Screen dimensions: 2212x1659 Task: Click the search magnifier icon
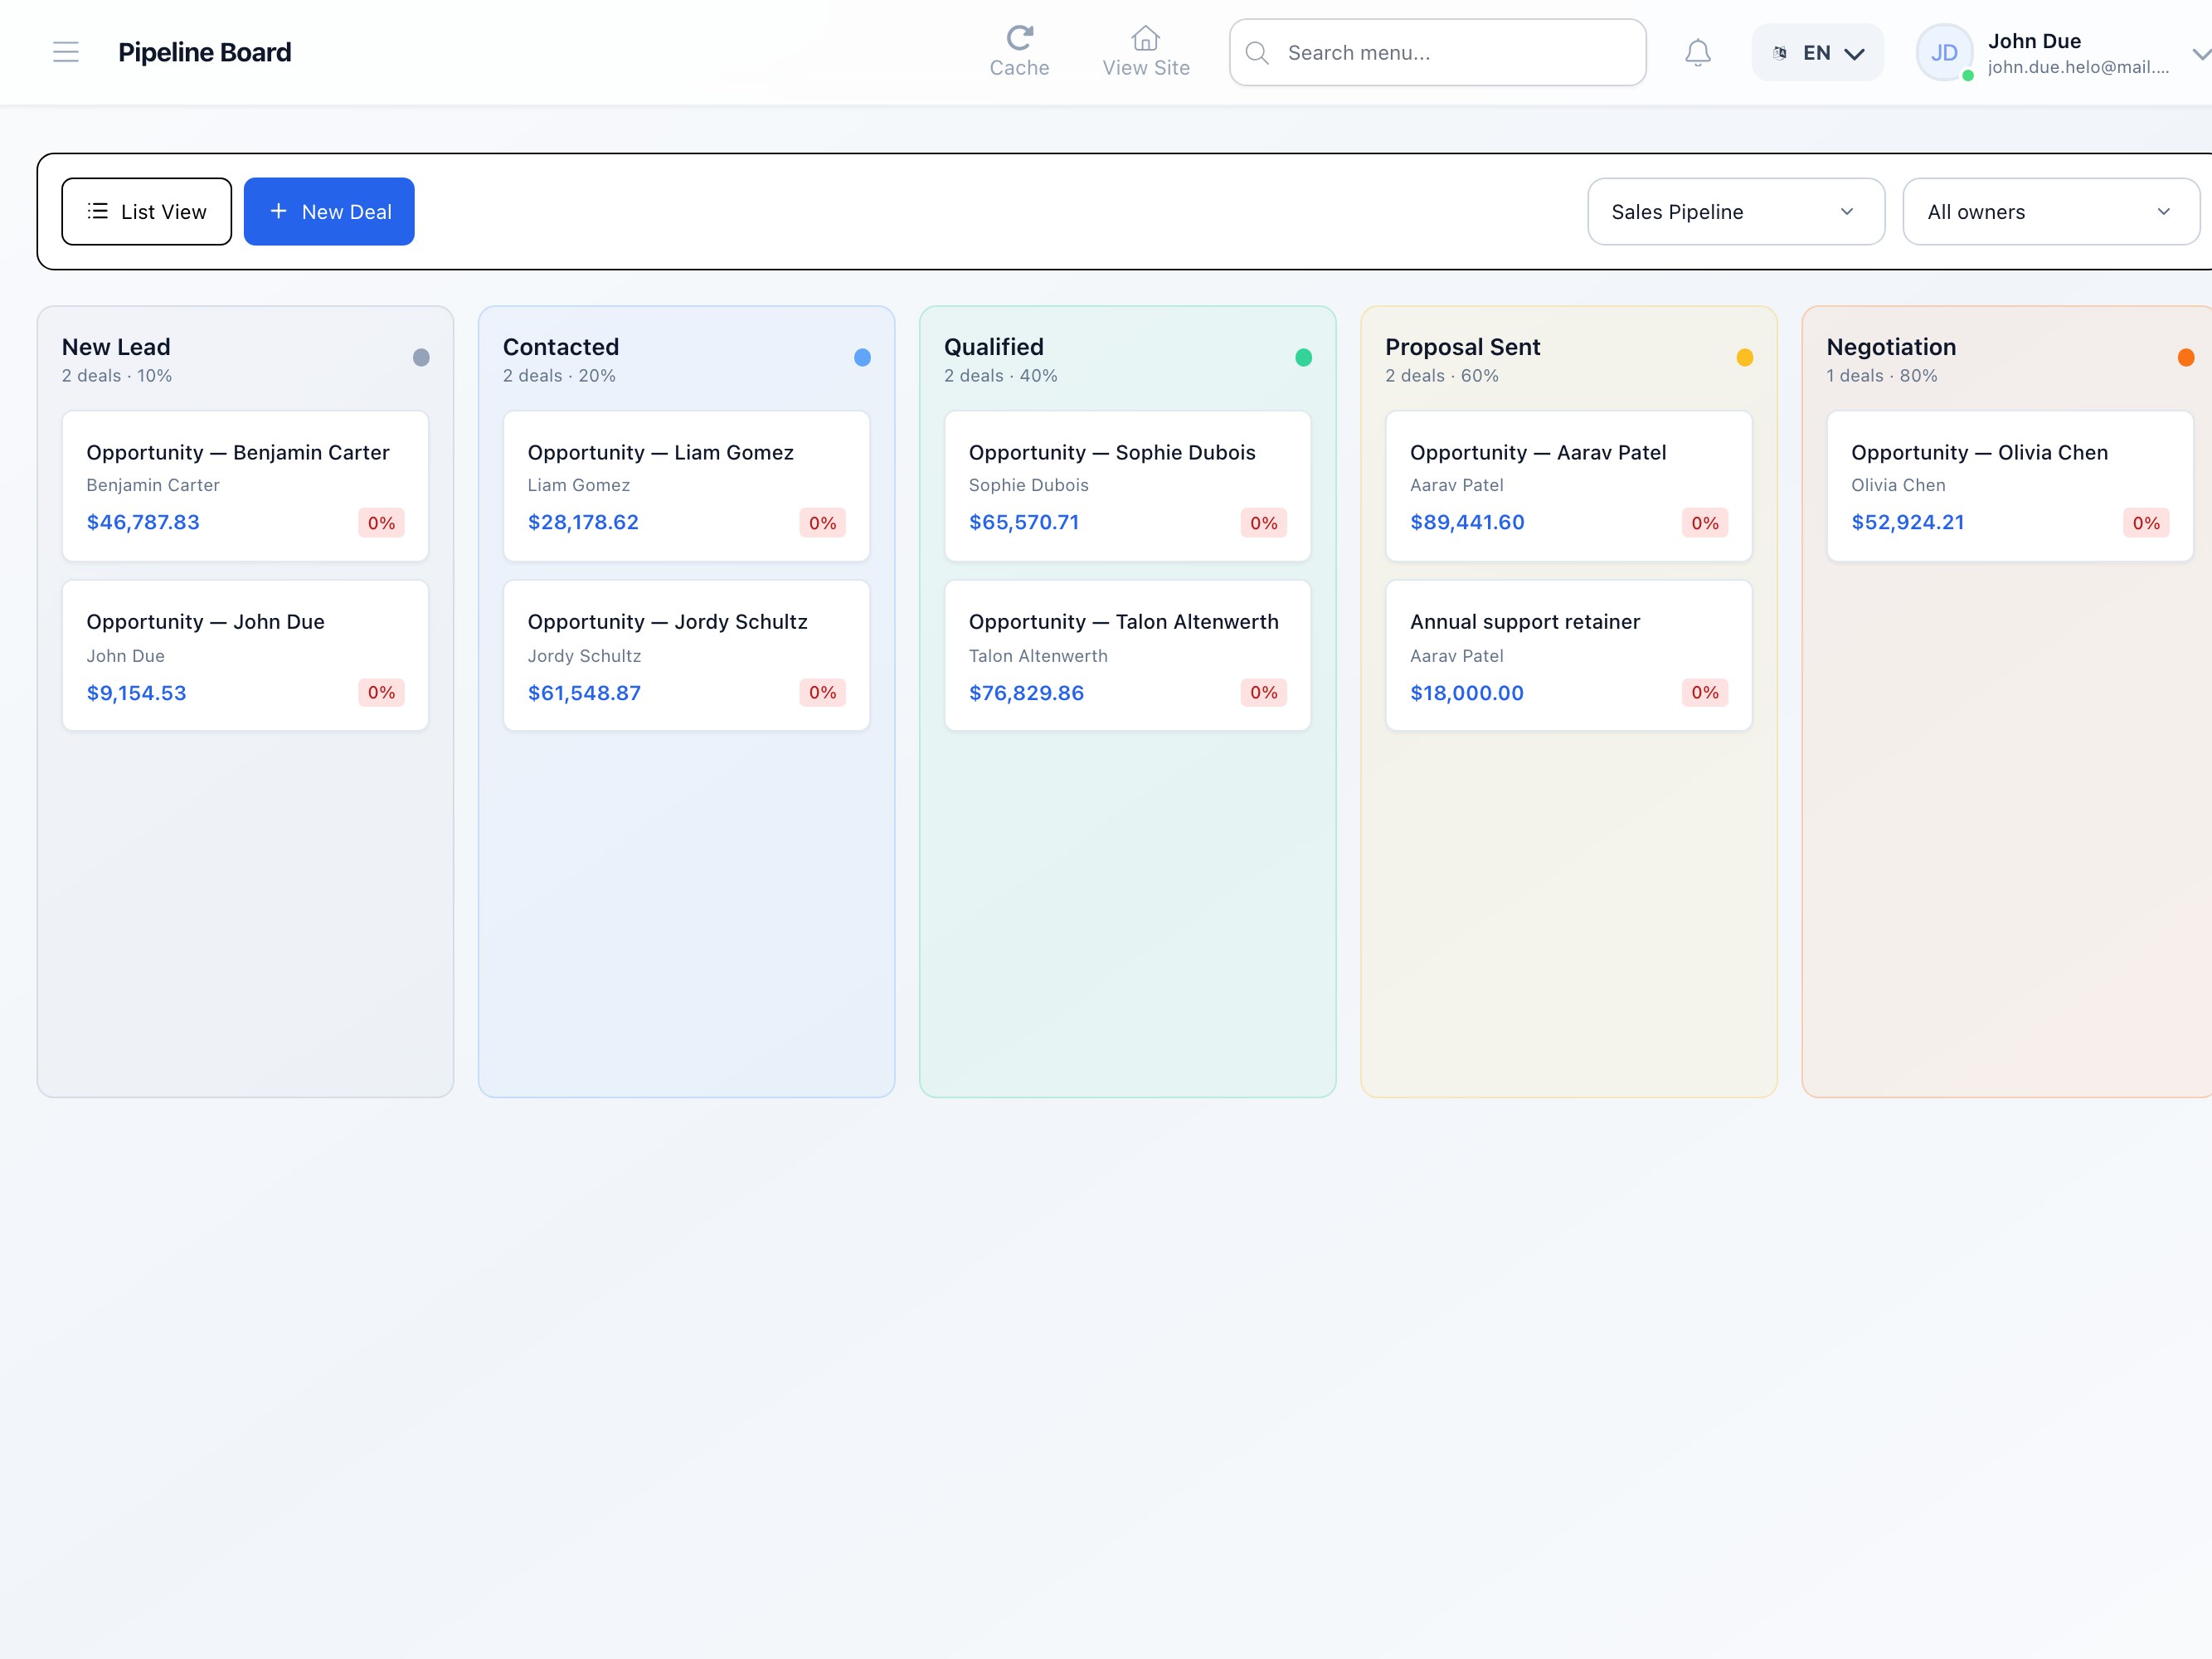coord(1257,53)
